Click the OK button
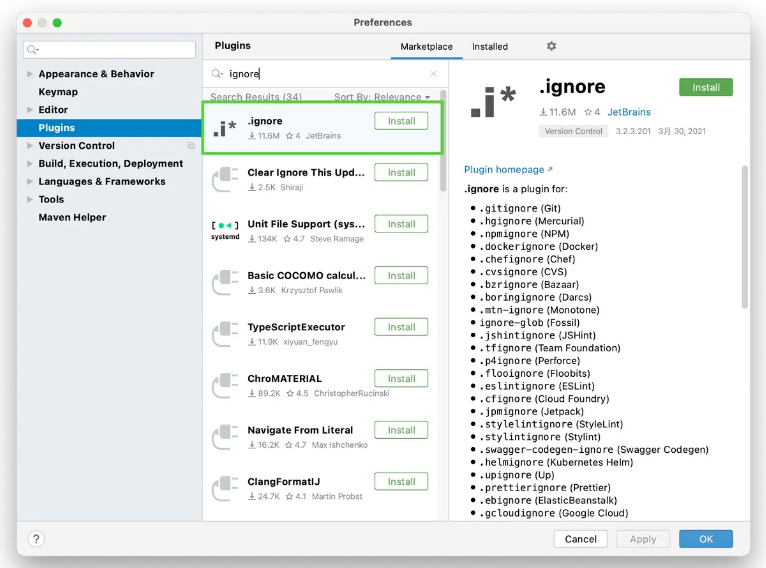The height and width of the screenshot is (568, 766). (x=705, y=539)
